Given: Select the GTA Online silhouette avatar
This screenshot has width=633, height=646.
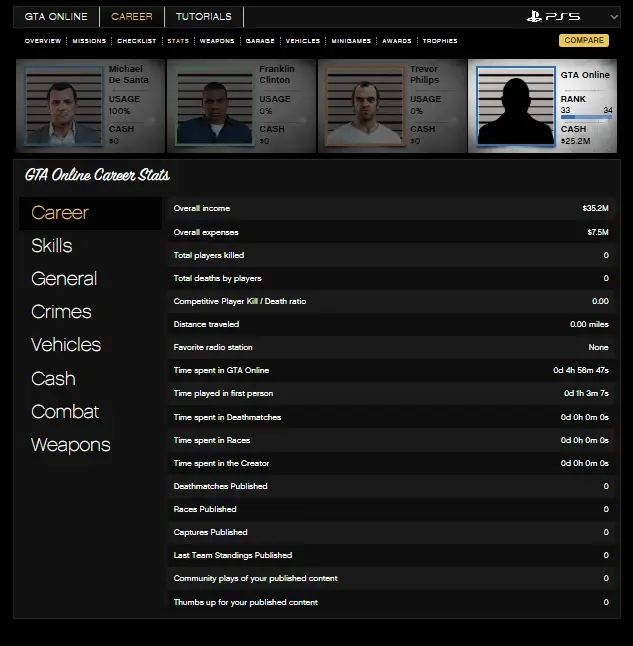Looking at the screenshot, I should 515,106.
